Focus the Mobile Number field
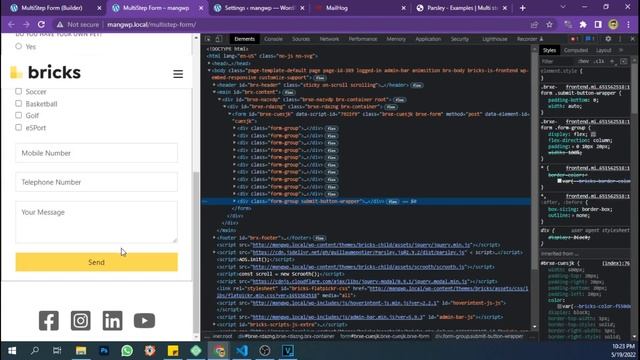 [96, 153]
